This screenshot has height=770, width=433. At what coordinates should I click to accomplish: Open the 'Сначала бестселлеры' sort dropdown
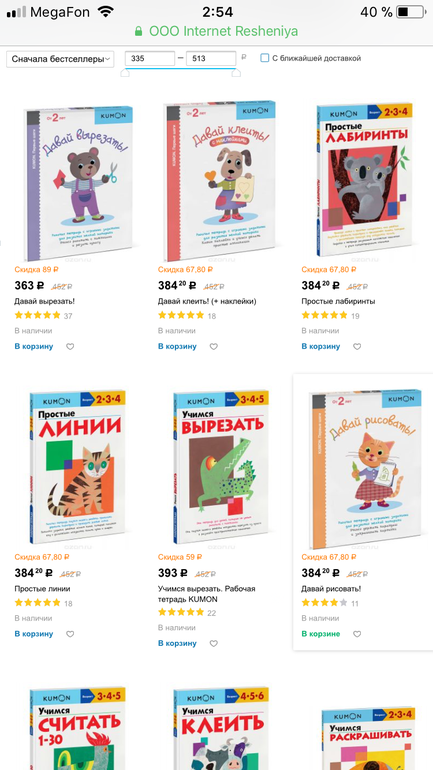[x=60, y=59]
